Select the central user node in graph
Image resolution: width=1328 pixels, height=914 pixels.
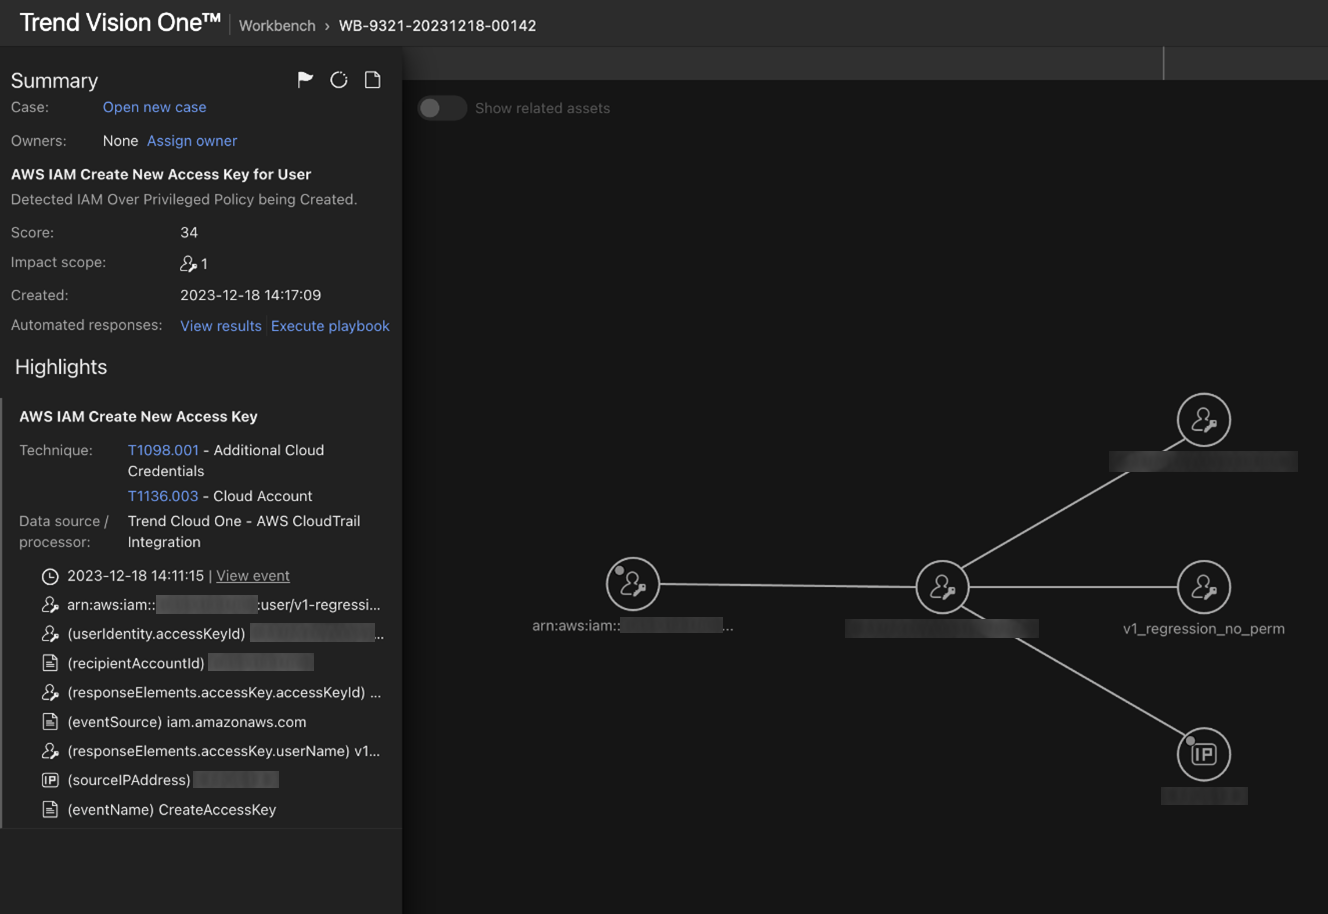click(x=942, y=587)
